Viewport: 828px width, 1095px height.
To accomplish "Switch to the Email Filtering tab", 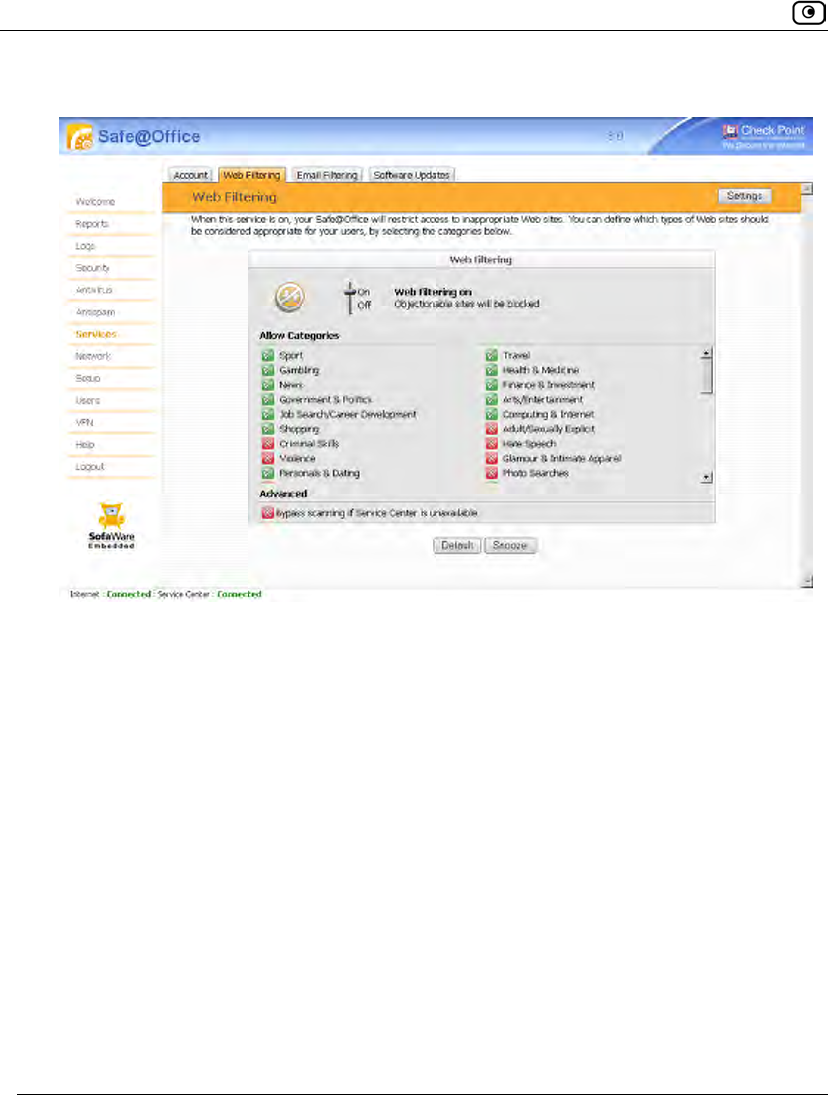I will tap(327, 175).
